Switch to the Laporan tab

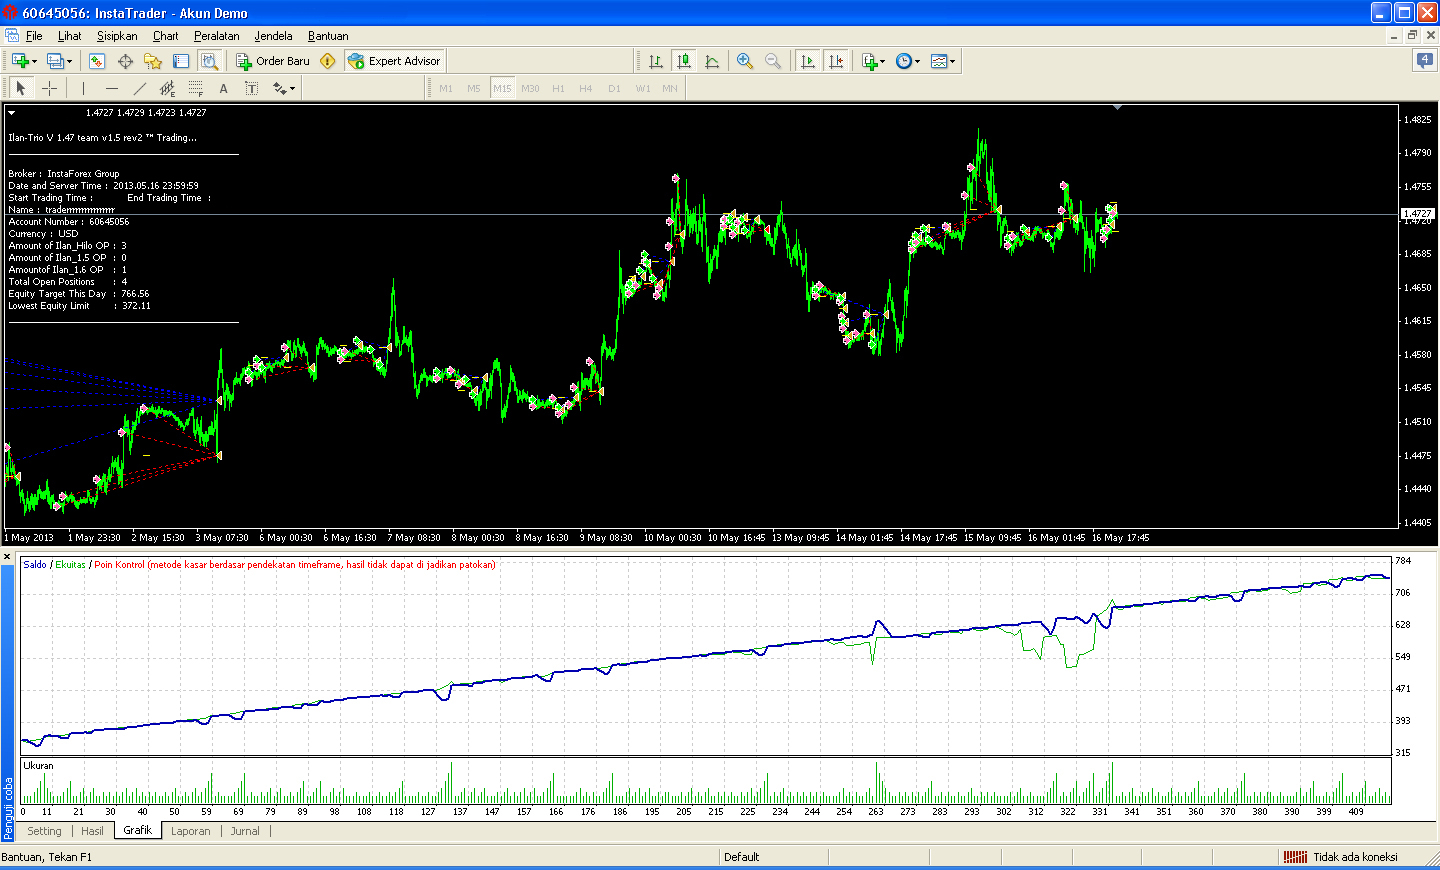191,831
